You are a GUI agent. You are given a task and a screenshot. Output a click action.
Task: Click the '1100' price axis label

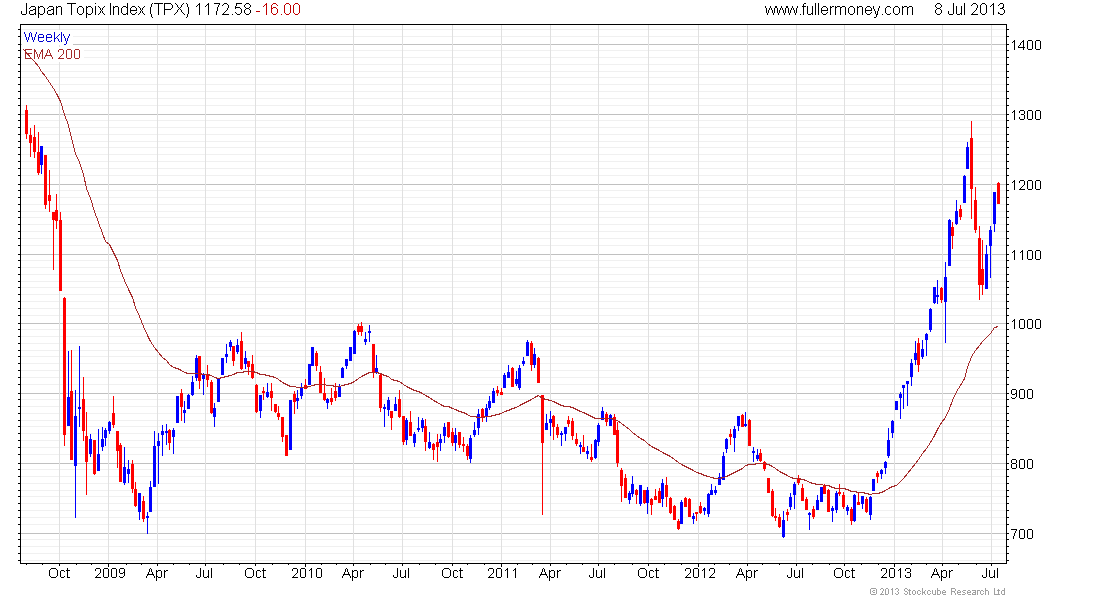[x=1026, y=255]
